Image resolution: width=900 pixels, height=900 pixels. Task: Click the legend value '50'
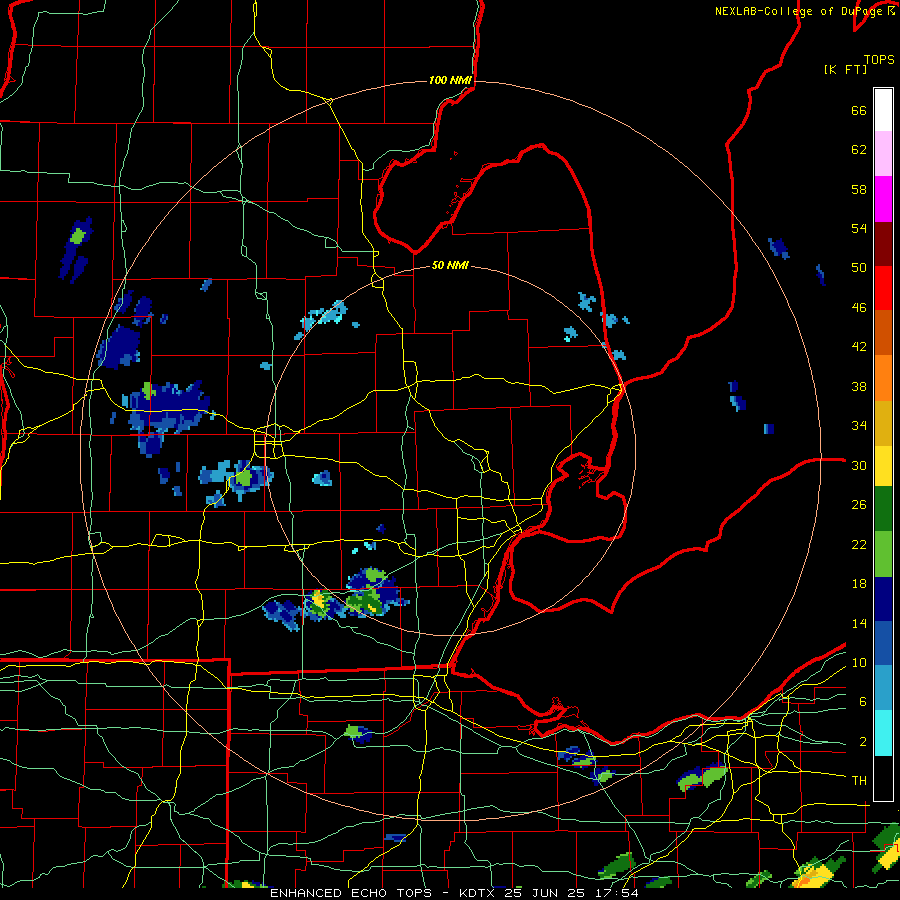coord(859,268)
